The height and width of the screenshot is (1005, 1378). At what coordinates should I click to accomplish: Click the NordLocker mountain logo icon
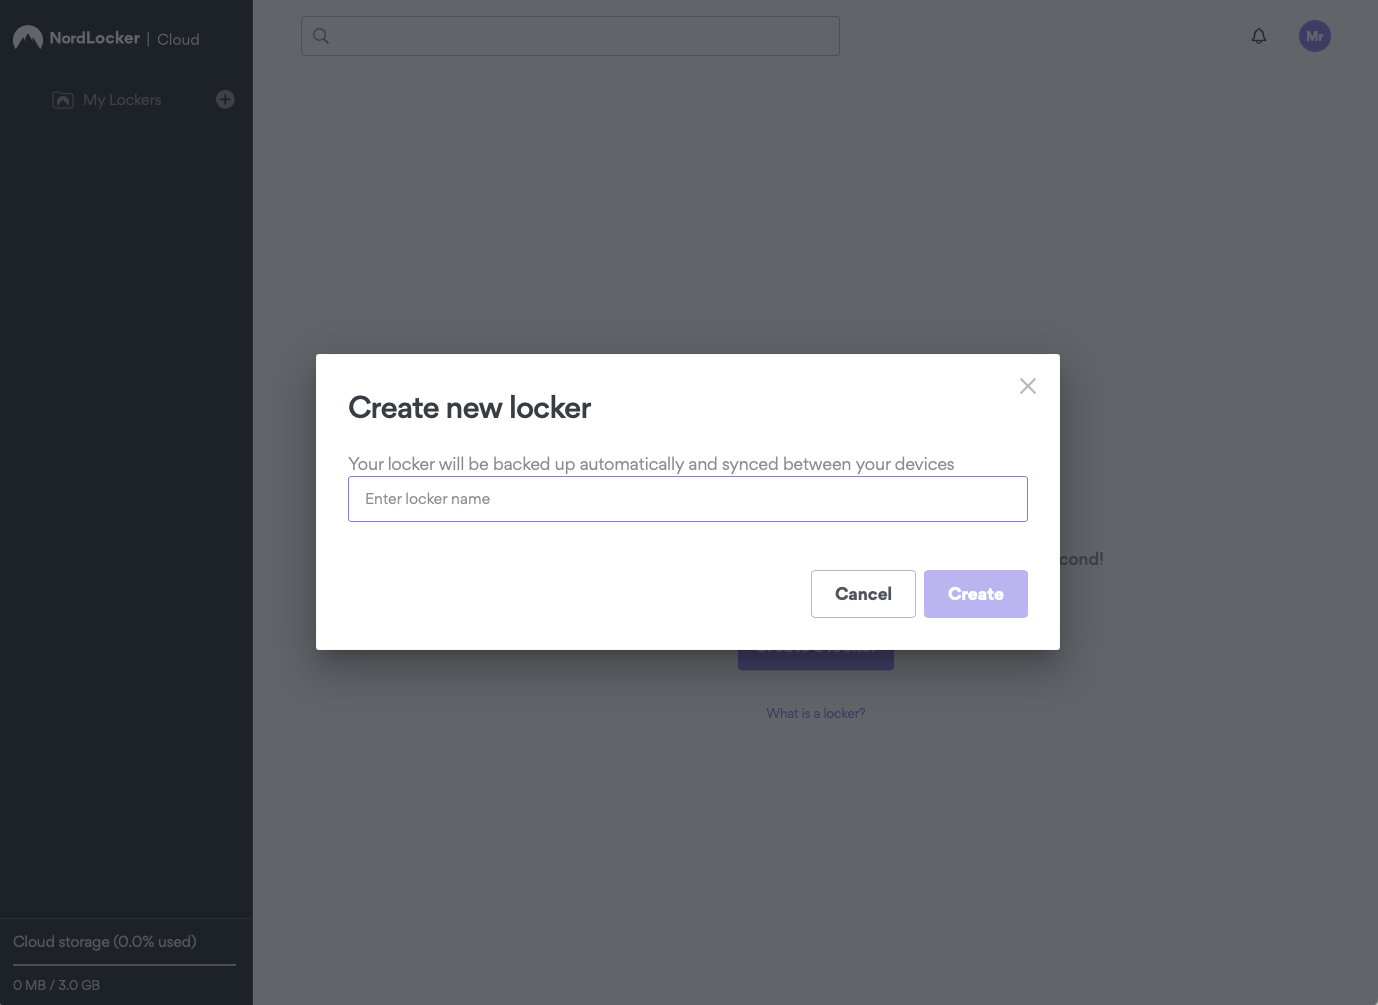click(x=27, y=38)
